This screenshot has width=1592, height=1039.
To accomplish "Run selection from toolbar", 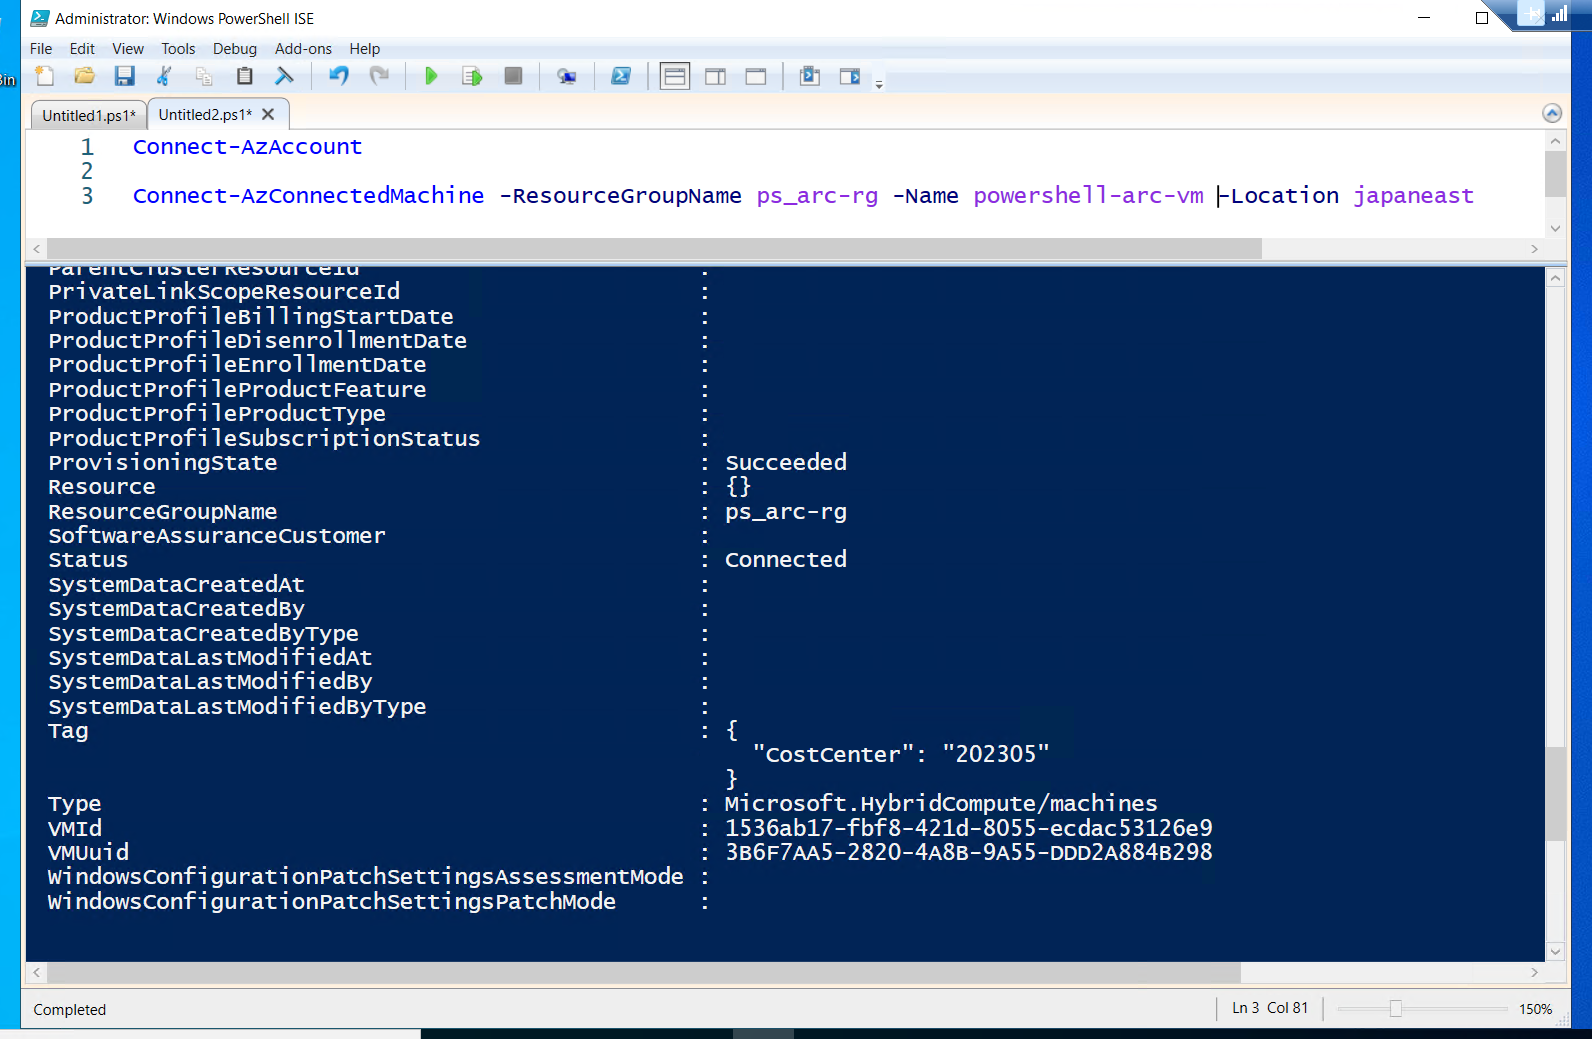I will [472, 76].
